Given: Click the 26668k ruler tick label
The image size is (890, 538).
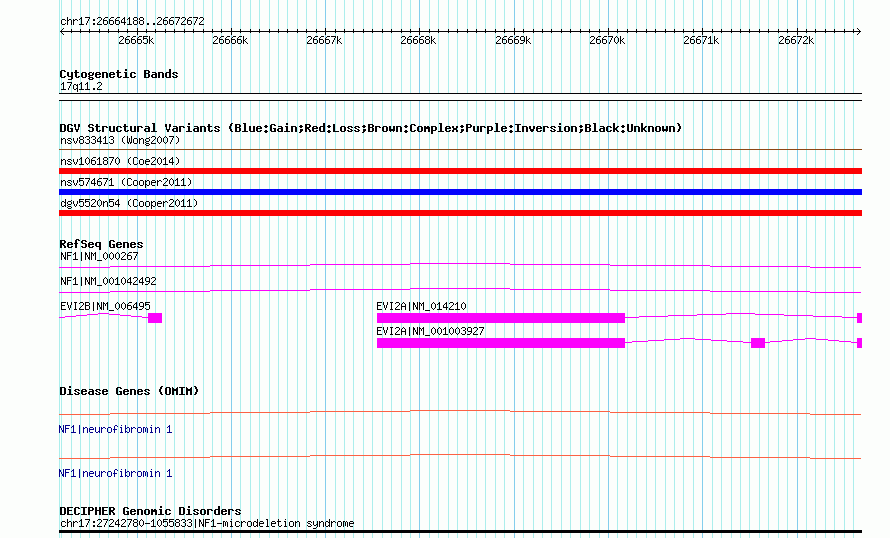Looking at the screenshot, I should point(418,40).
